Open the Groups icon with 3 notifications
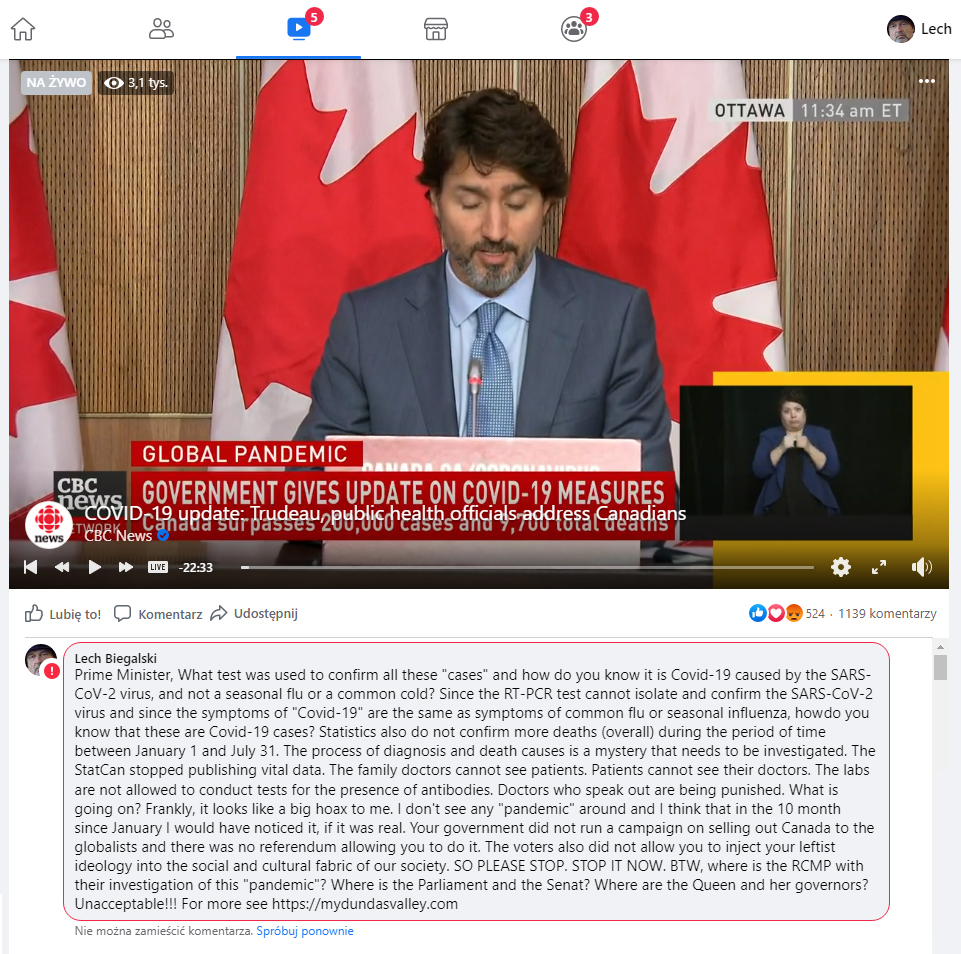Viewport: 961px width, 954px height. (x=574, y=29)
